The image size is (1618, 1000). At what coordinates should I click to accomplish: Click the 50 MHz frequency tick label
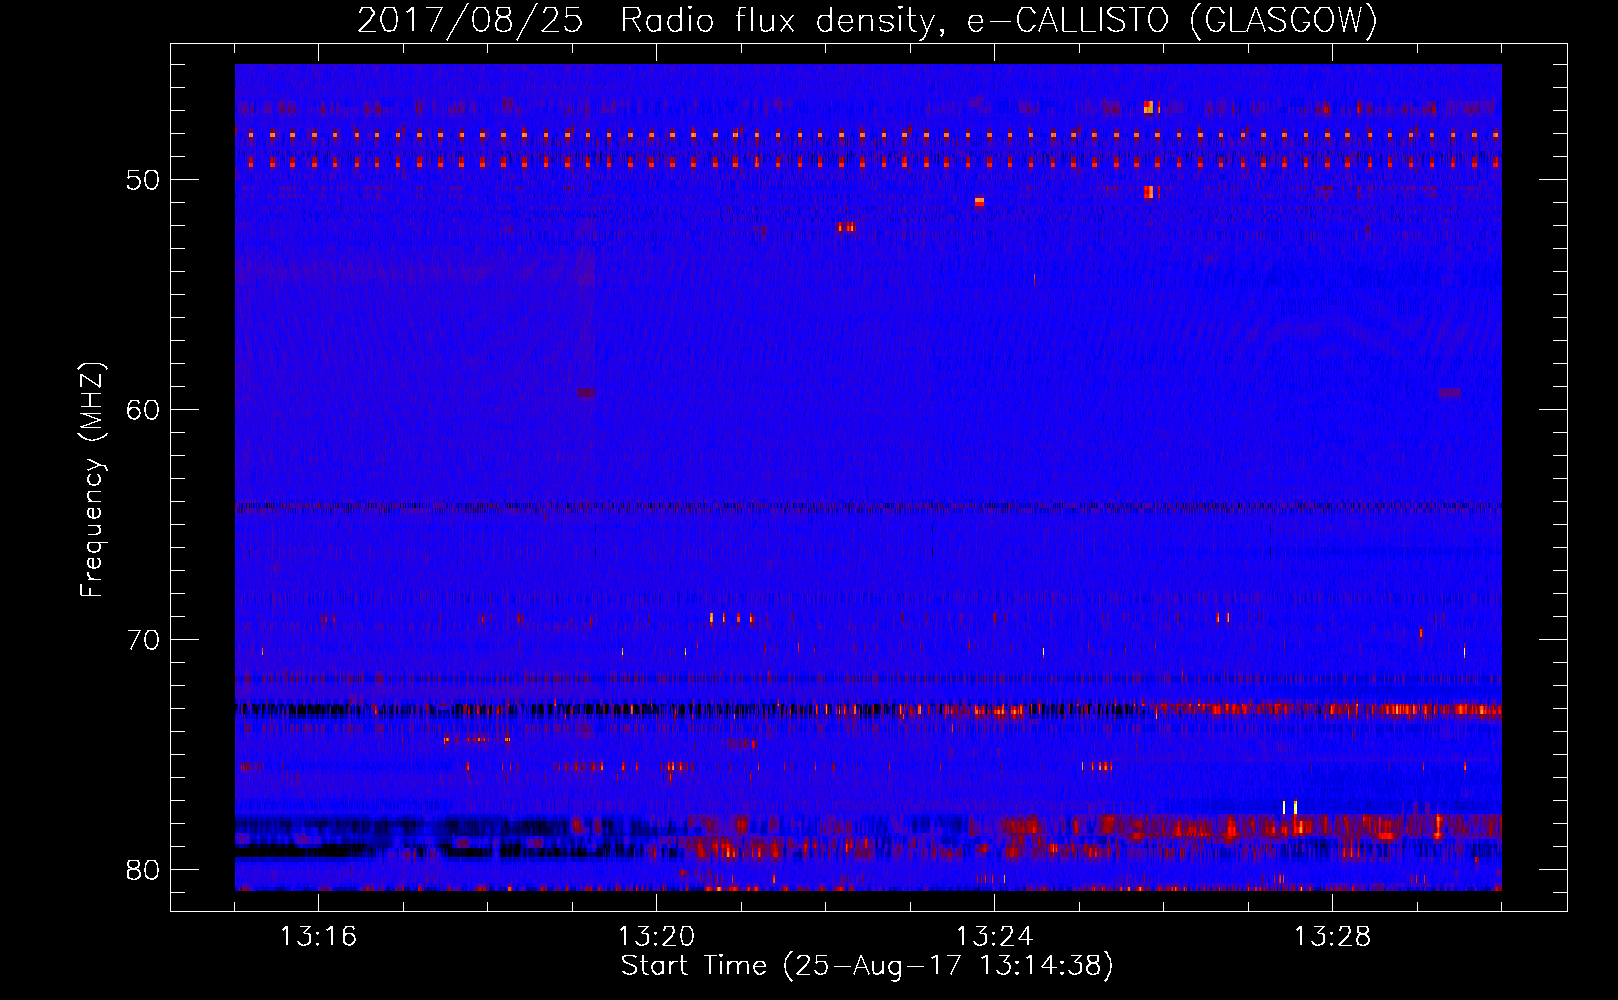pos(143,180)
